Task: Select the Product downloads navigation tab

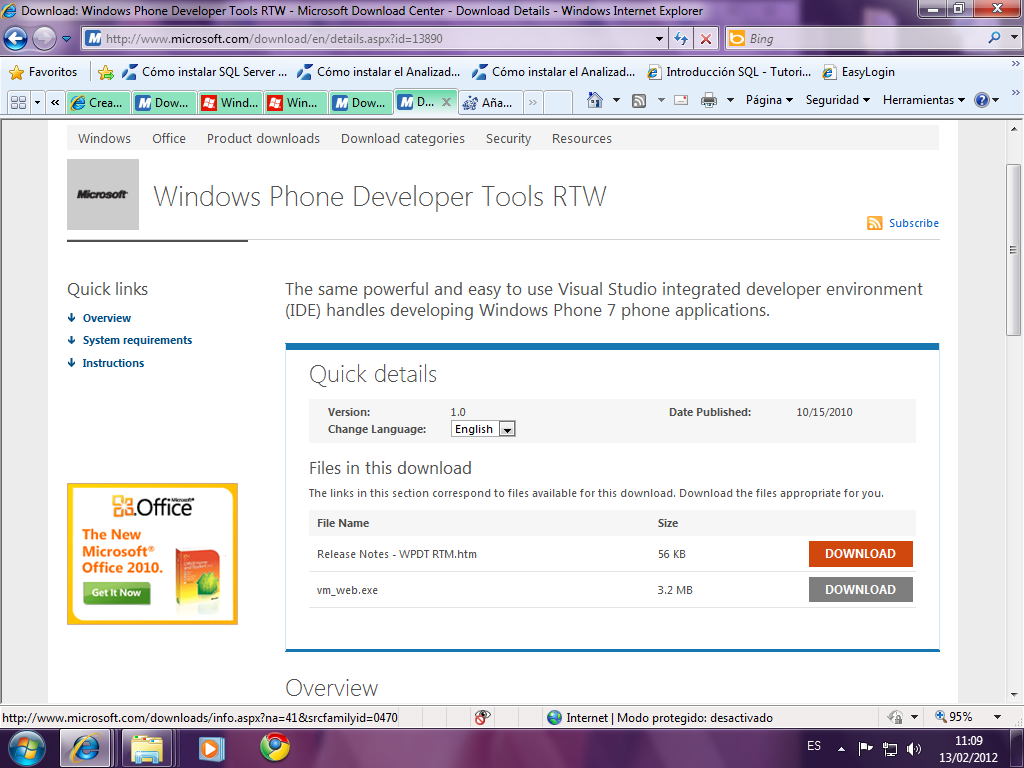Action: click(263, 139)
